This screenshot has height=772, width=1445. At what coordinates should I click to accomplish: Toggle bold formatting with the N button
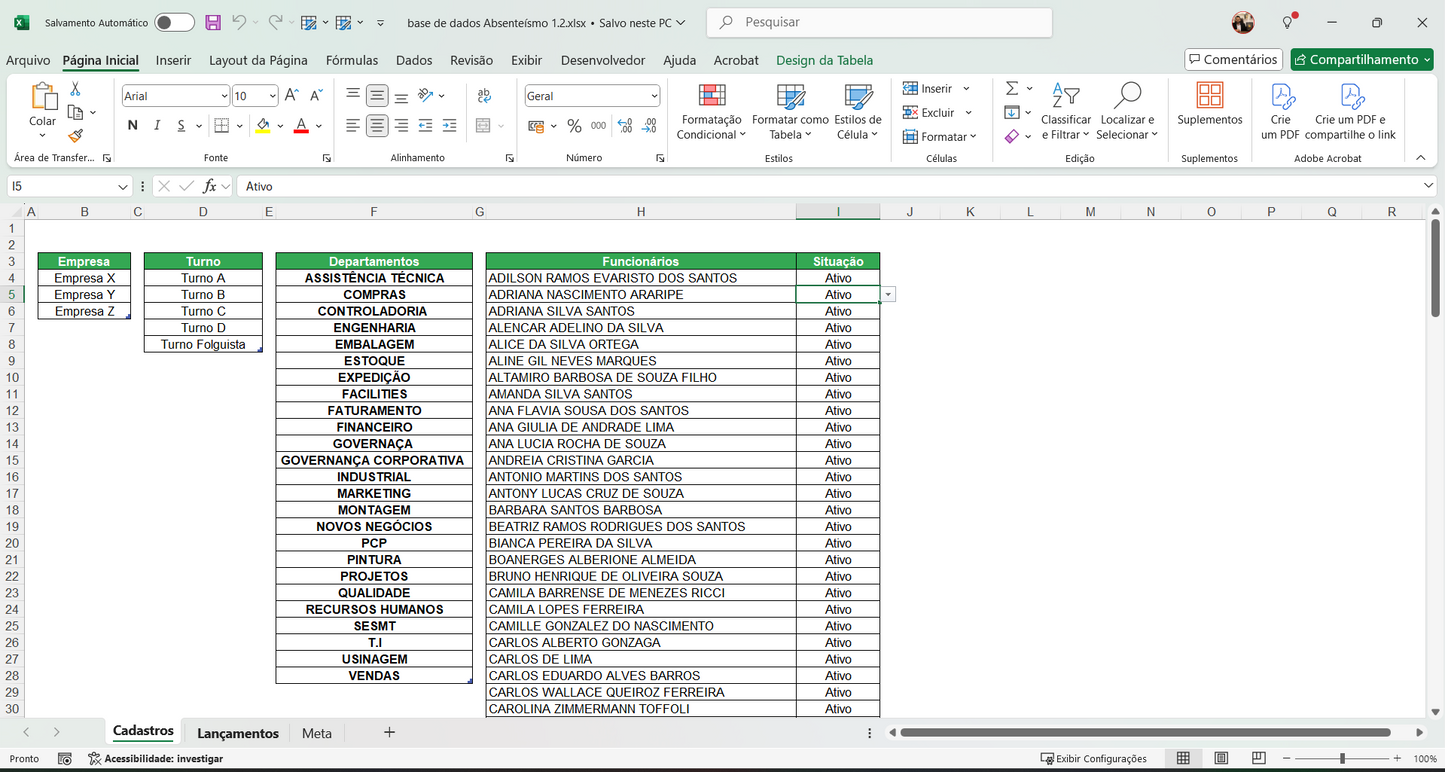tap(131, 127)
